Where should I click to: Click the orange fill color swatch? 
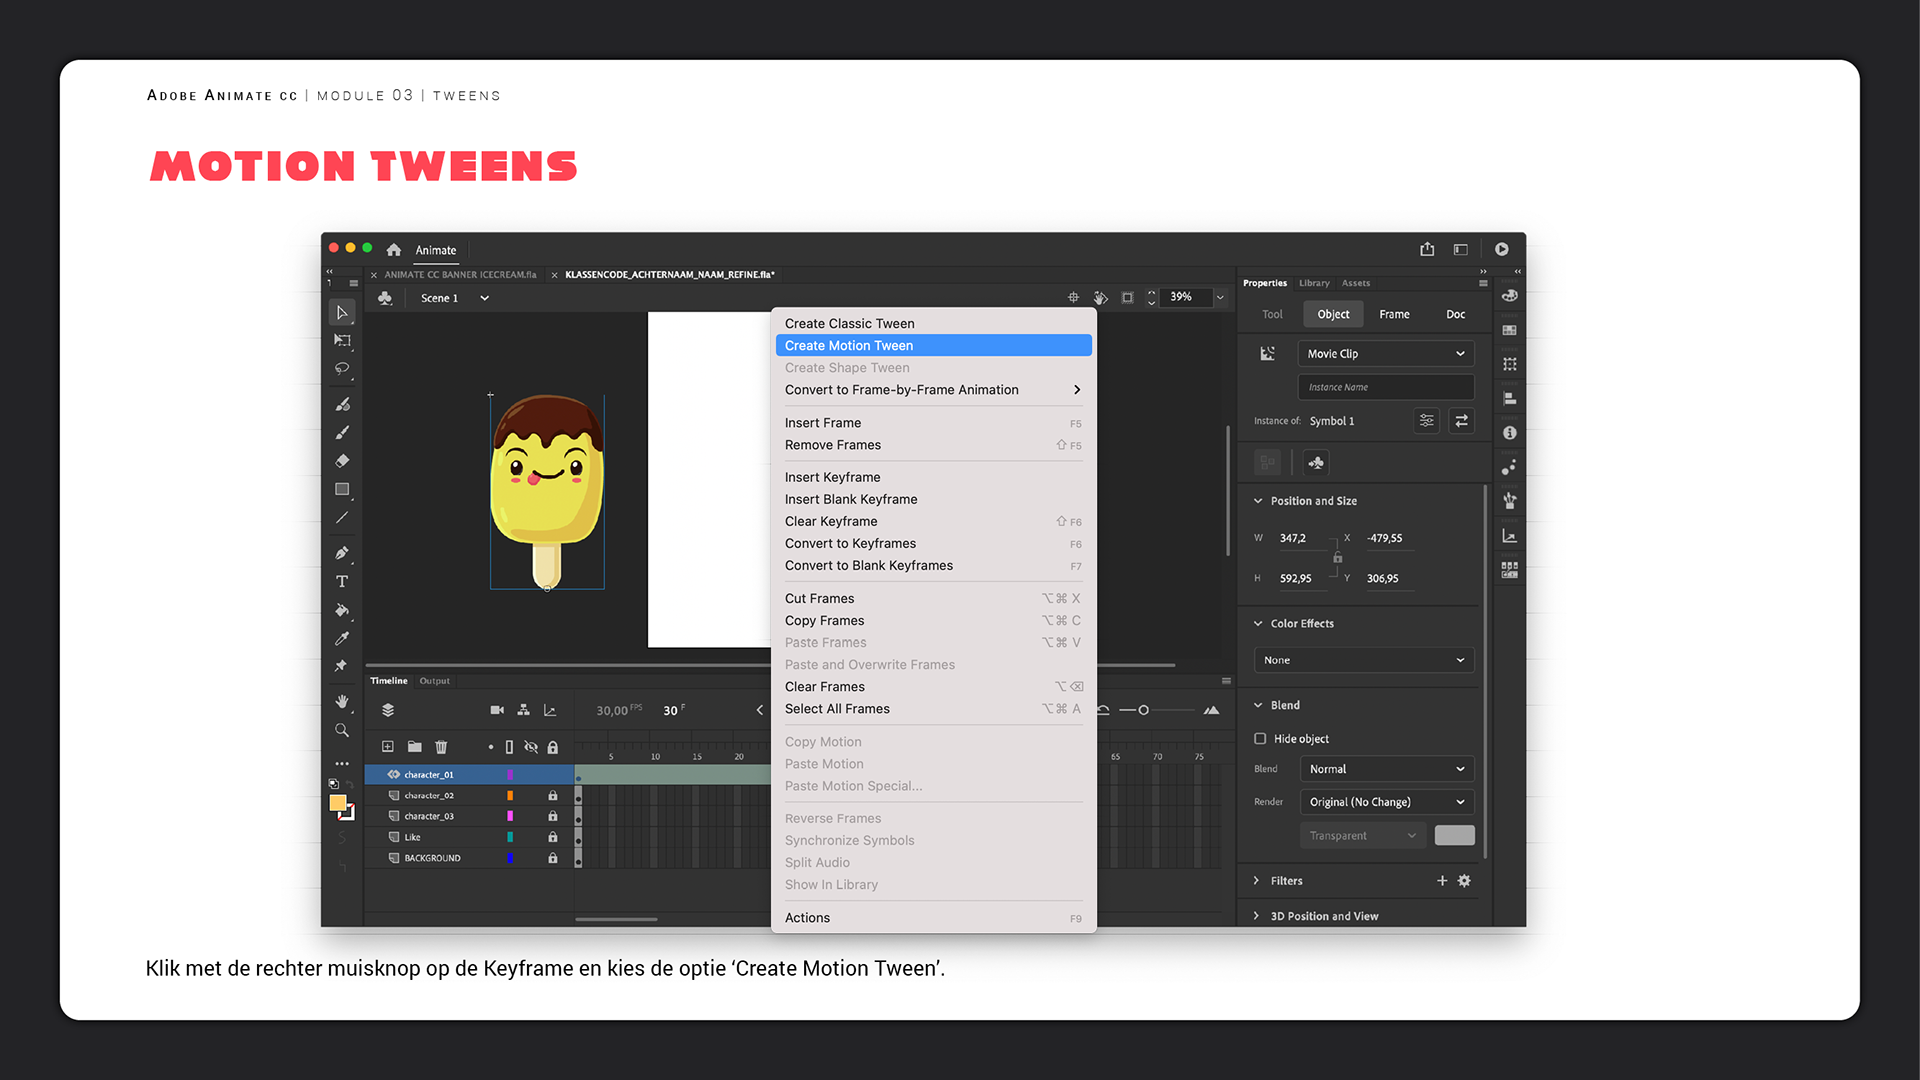[x=338, y=803]
